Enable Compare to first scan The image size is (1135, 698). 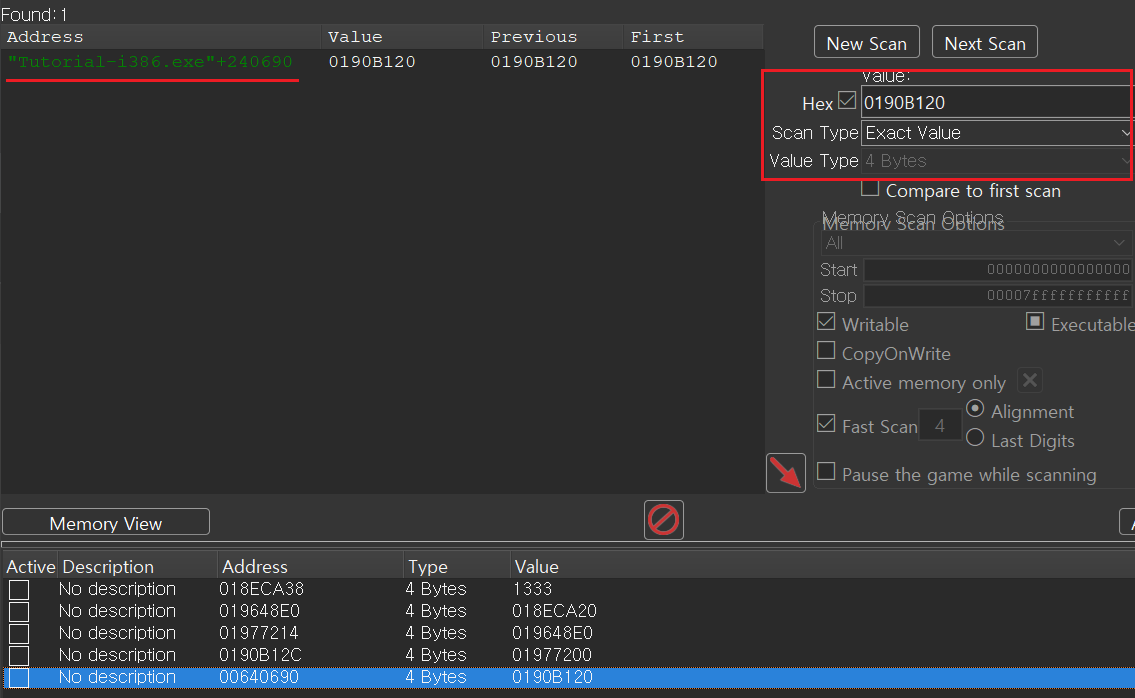coord(870,189)
